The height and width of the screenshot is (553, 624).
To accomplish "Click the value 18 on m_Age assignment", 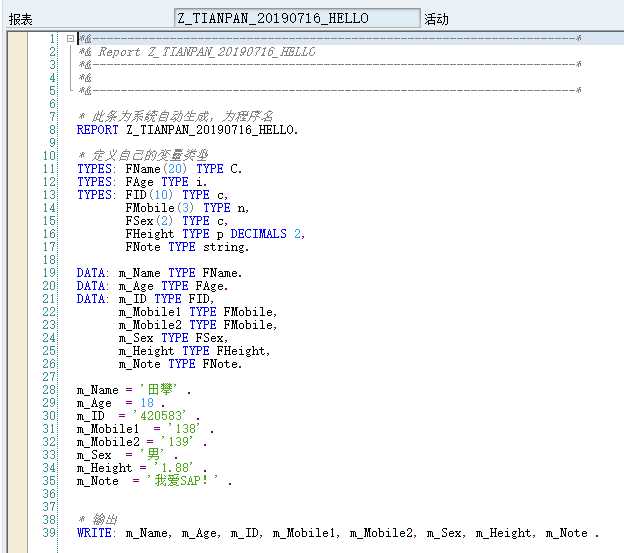I will point(146,403).
